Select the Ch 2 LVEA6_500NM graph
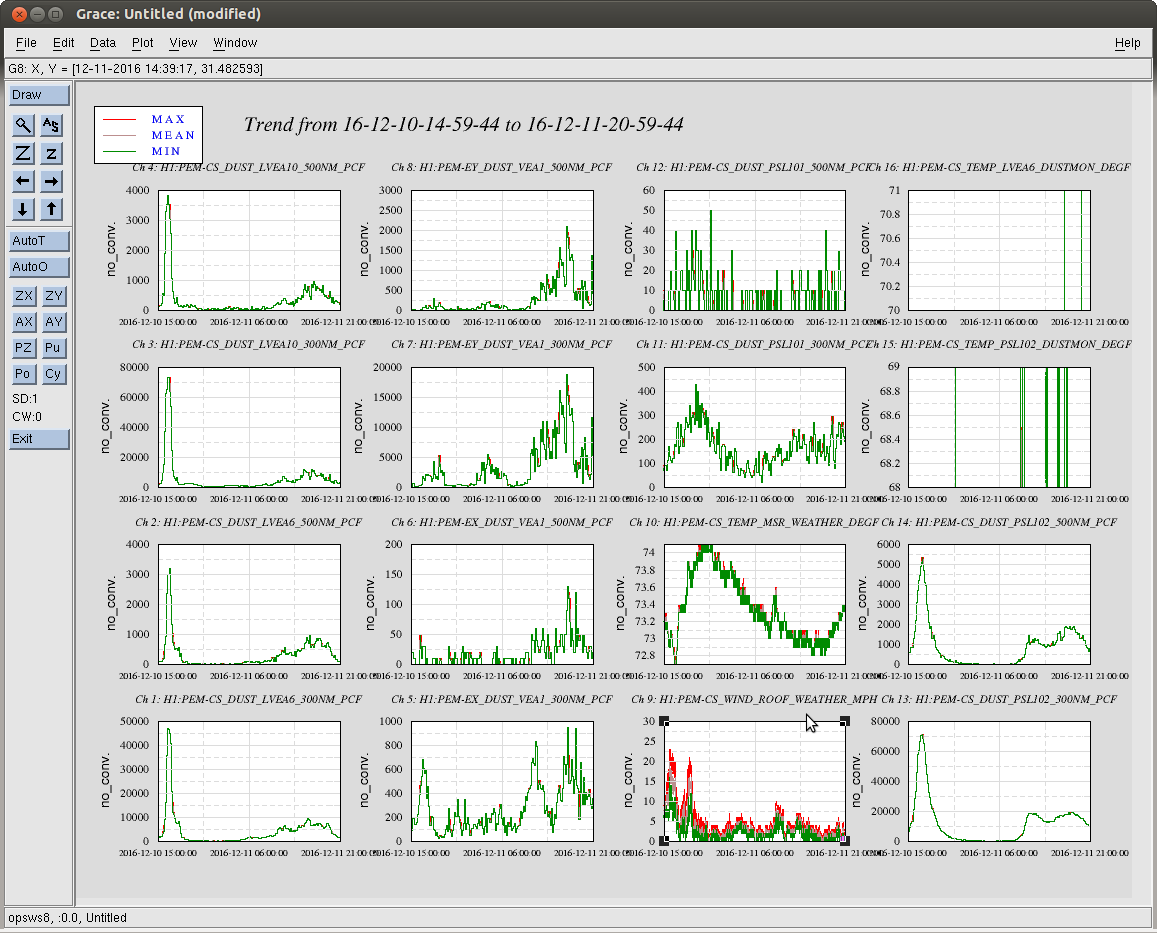The image size is (1157, 933). point(249,605)
